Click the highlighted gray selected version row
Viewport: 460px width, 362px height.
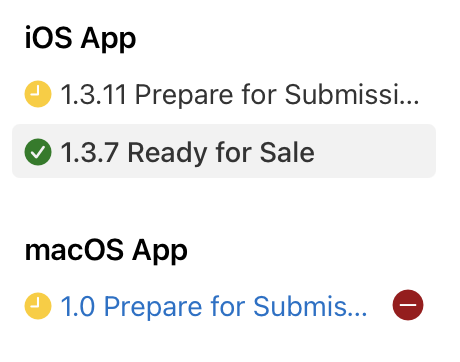(x=224, y=151)
